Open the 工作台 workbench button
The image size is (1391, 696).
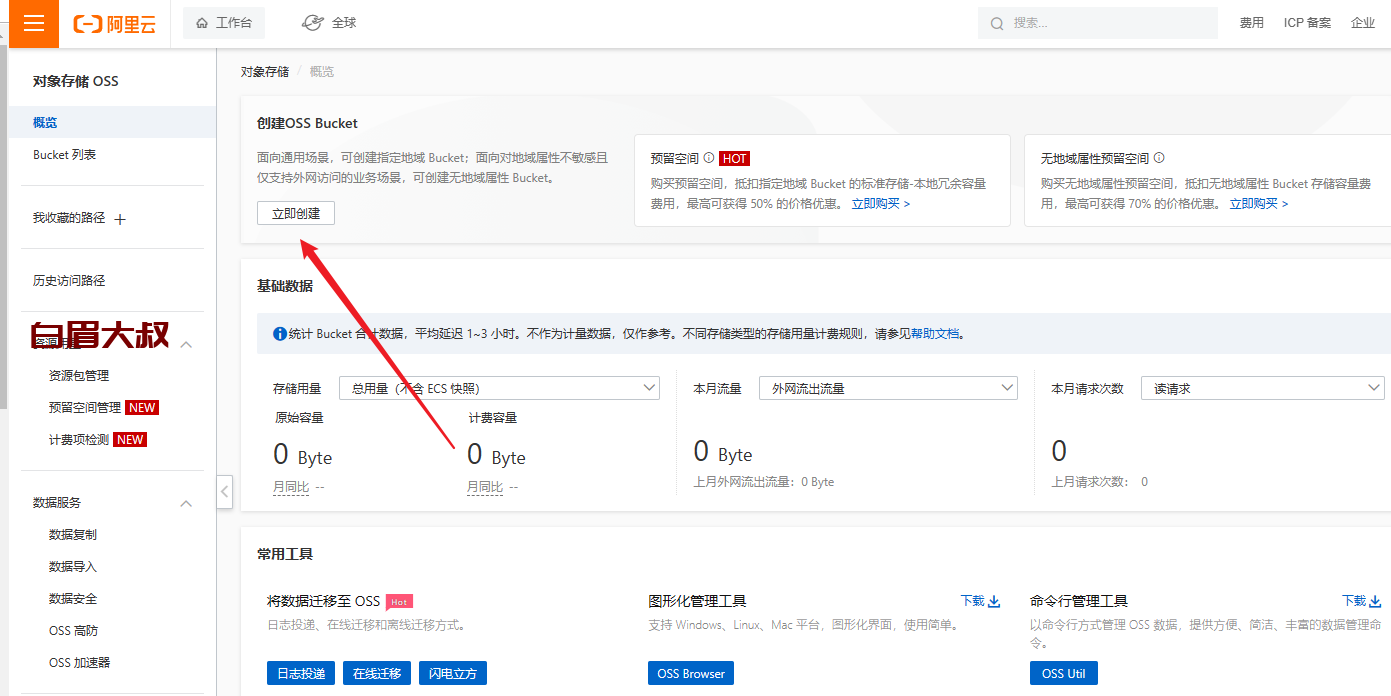[x=224, y=23]
